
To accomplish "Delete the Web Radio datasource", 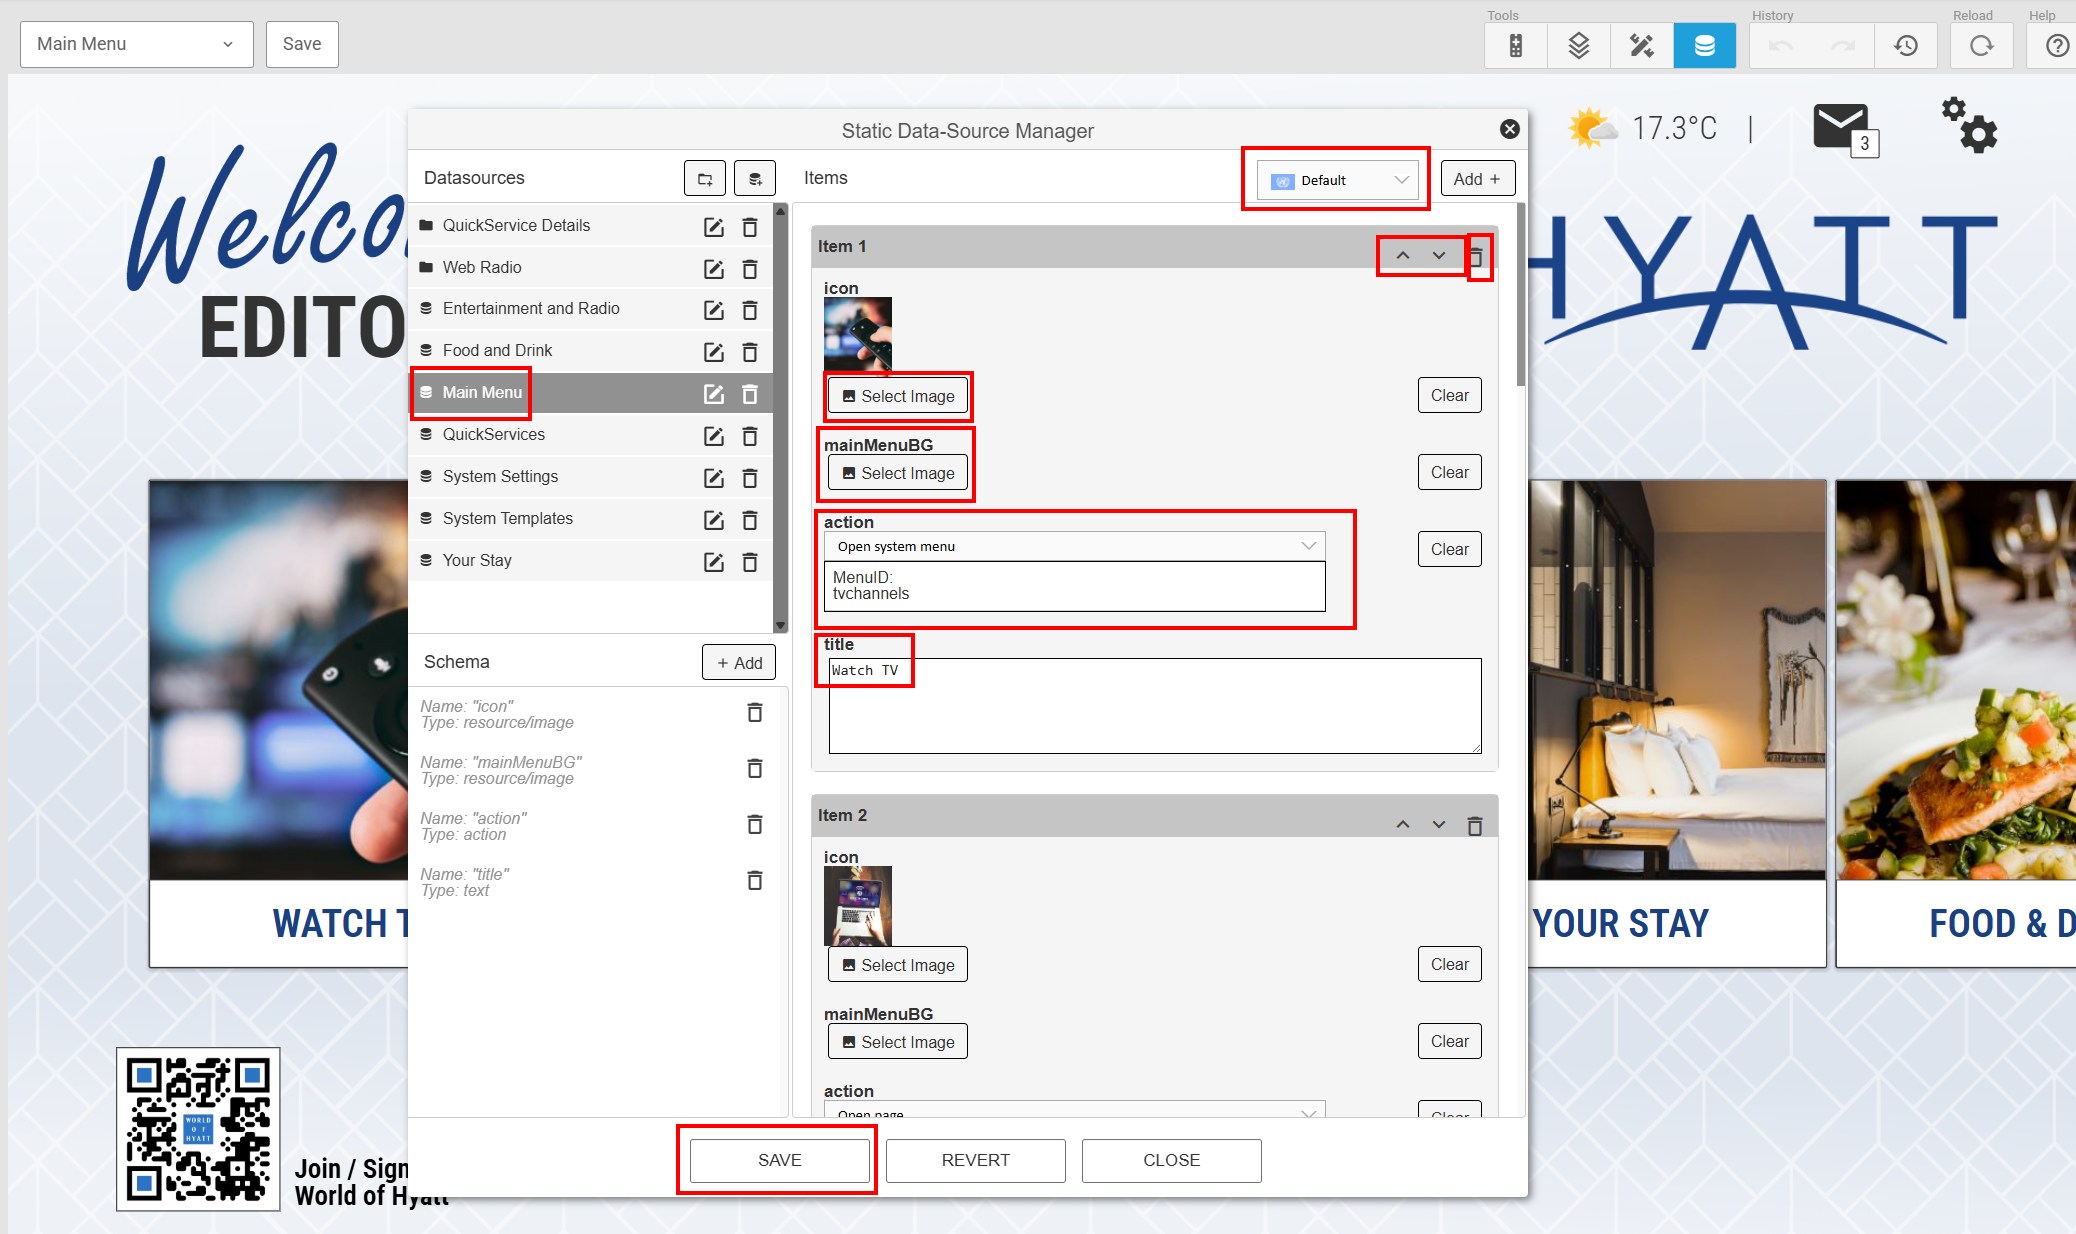I will click(x=750, y=269).
